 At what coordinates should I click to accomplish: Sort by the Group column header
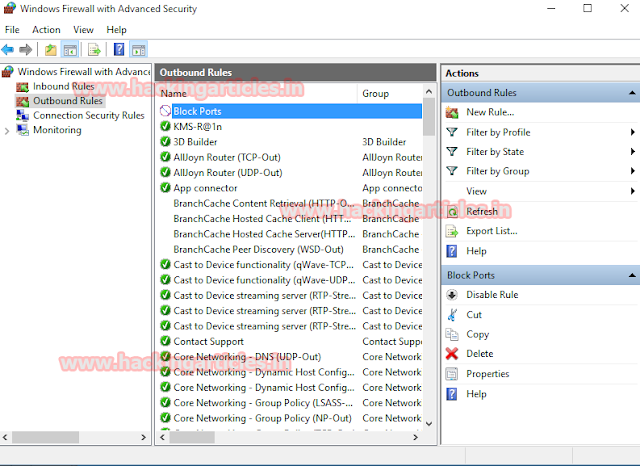tap(390, 93)
